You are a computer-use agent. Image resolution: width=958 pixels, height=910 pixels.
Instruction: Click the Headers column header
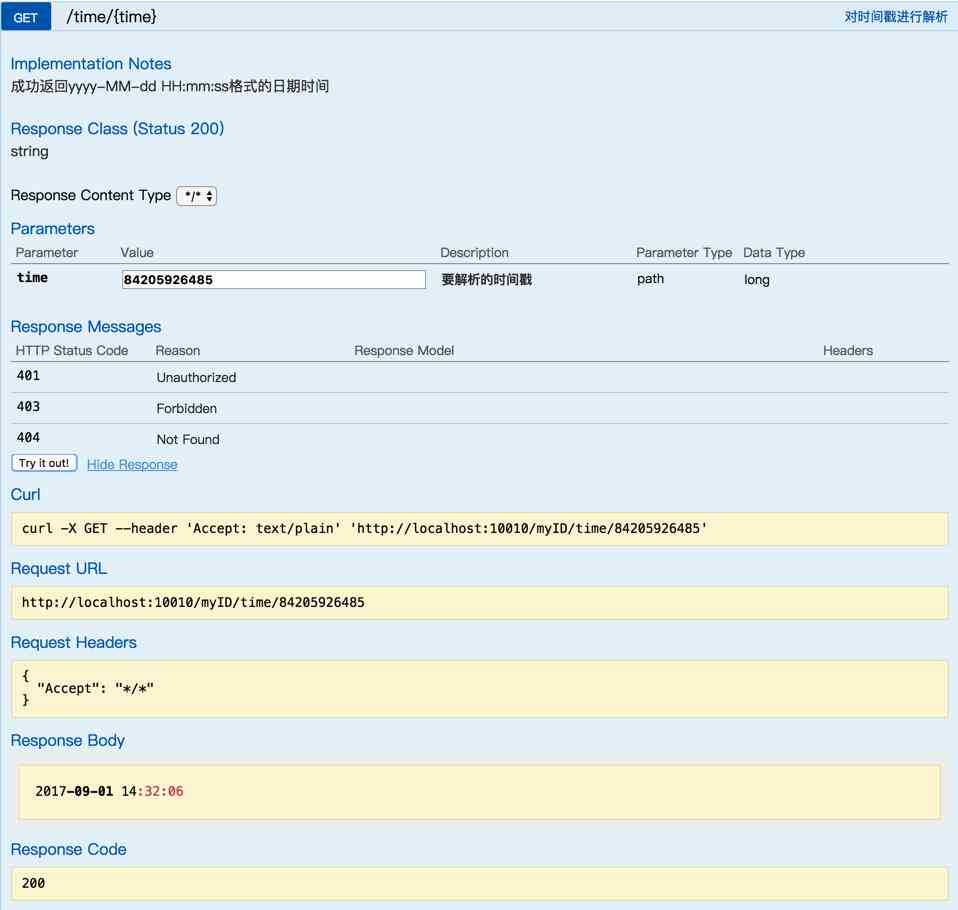click(x=847, y=351)
